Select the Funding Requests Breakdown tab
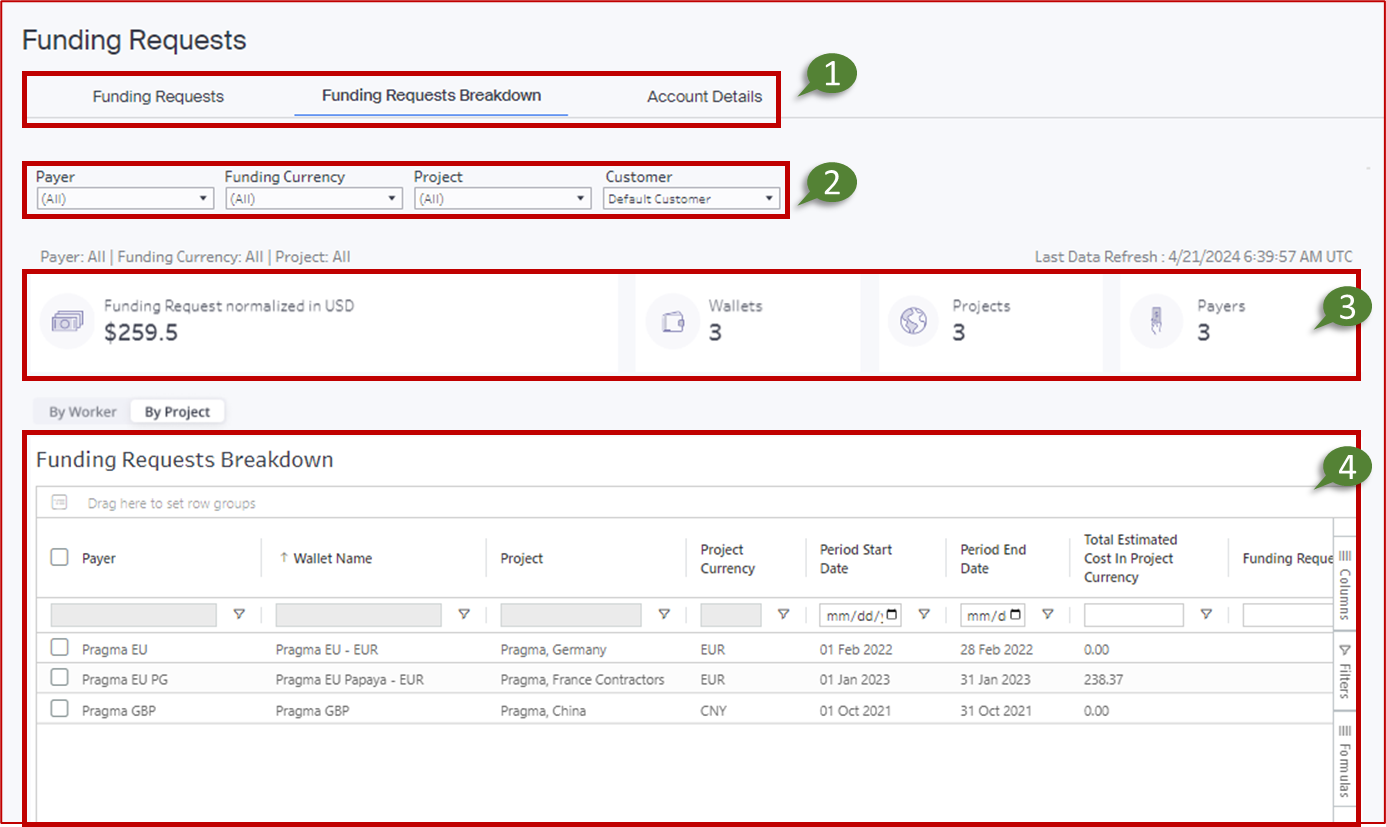Screen dimensions: 1386x827 click(431, 96)
